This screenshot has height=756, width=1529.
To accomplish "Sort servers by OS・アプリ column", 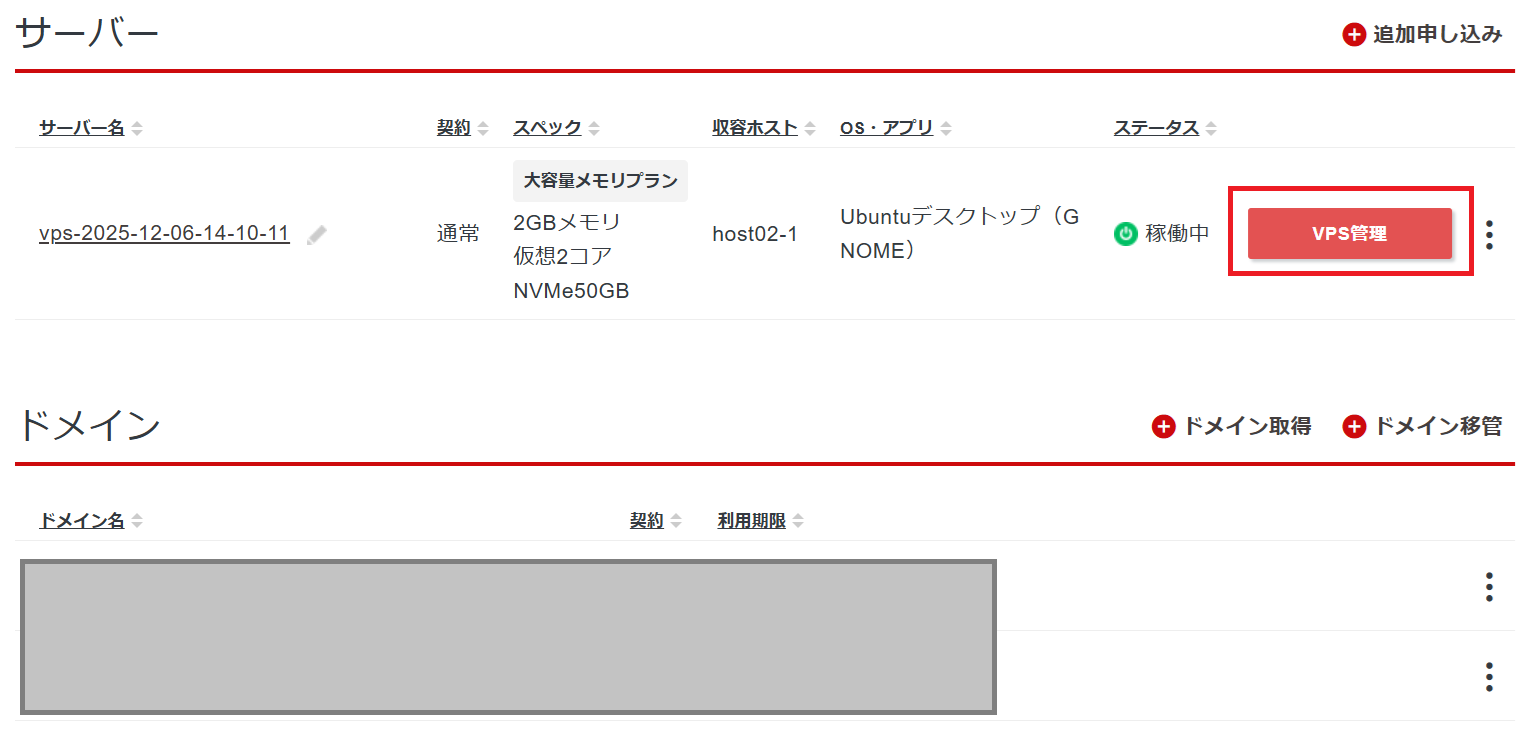I will pyautogui.click(x=886, y=128).
